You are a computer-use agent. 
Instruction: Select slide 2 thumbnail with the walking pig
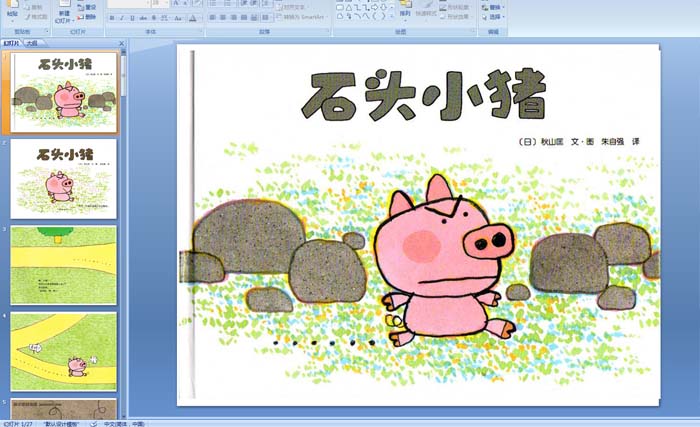tap(63, 179)
